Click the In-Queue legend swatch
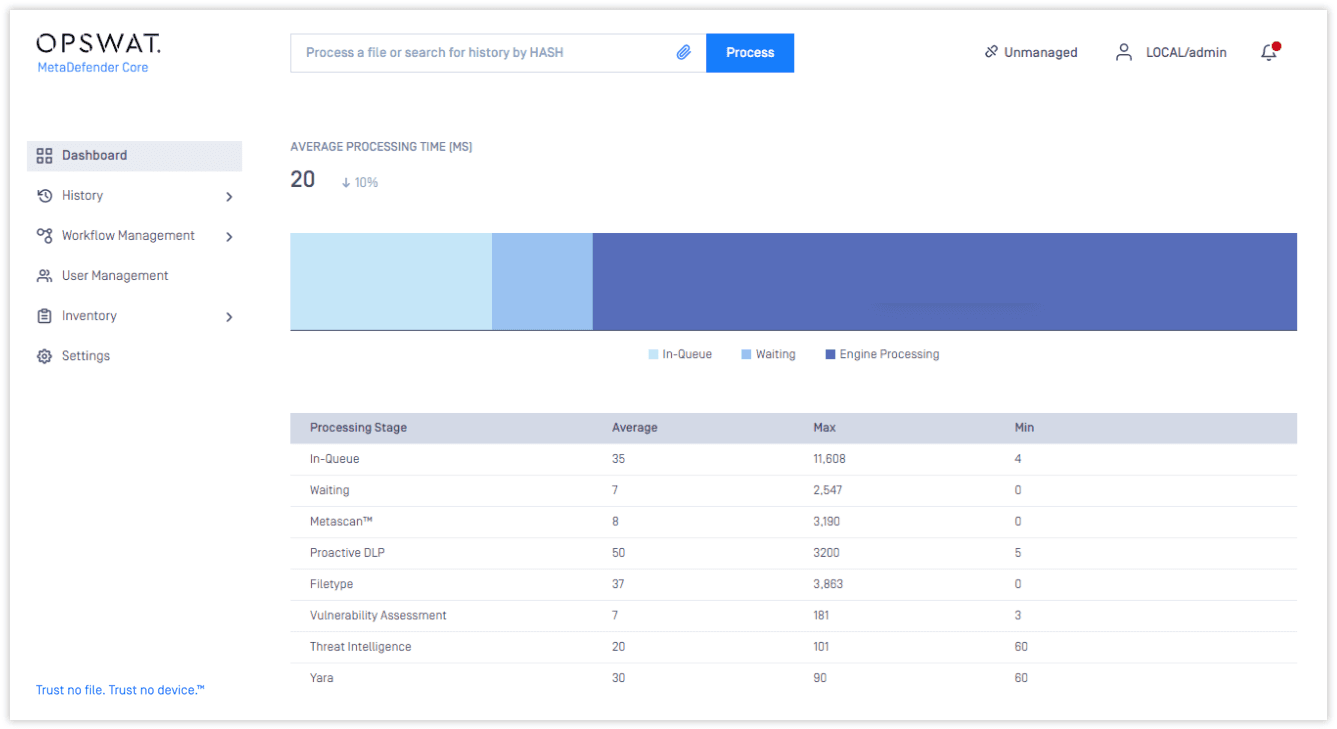This screenshot has height=729, width=1337. point(653,355)
